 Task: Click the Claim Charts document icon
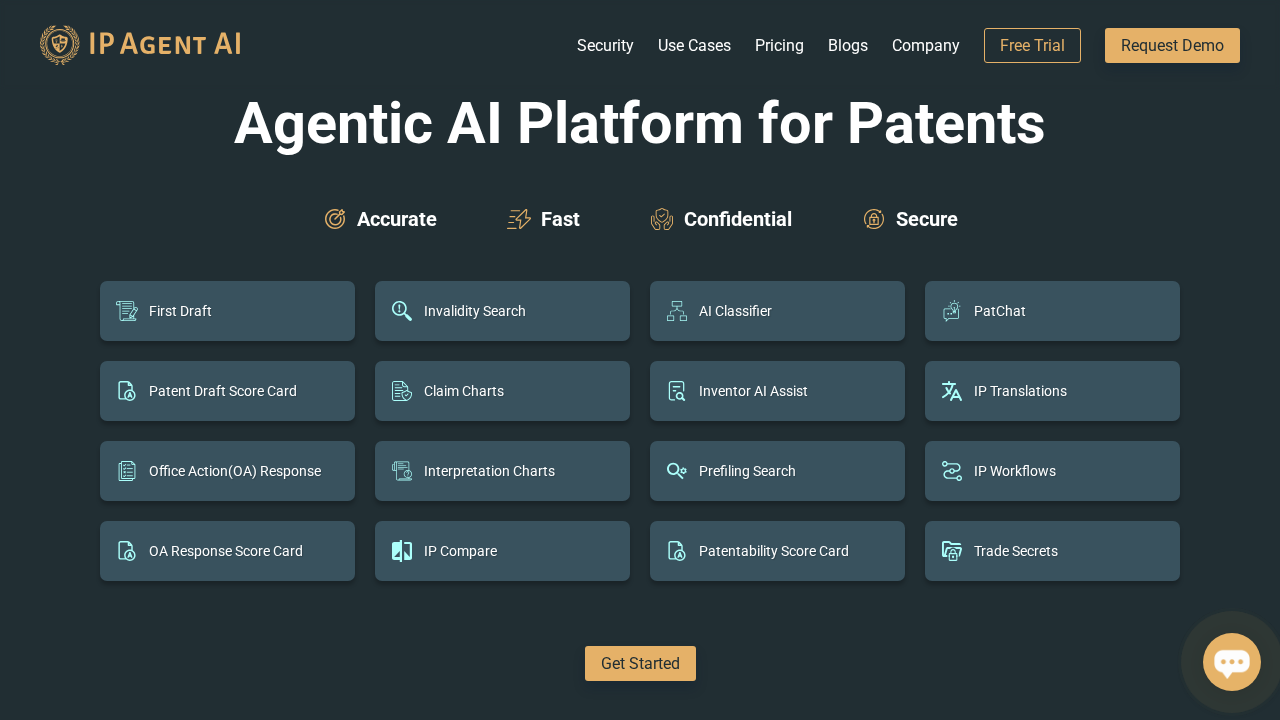[401, 391]
